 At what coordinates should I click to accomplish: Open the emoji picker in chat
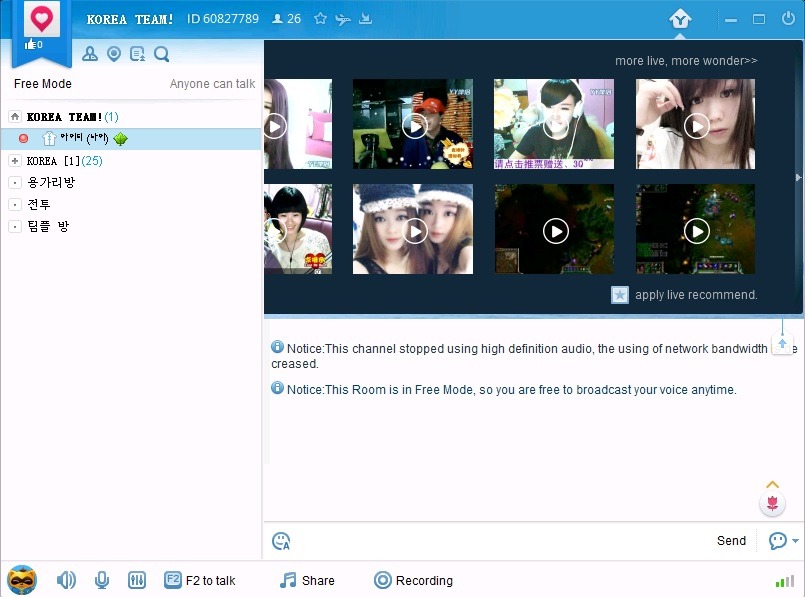point(281,541)
